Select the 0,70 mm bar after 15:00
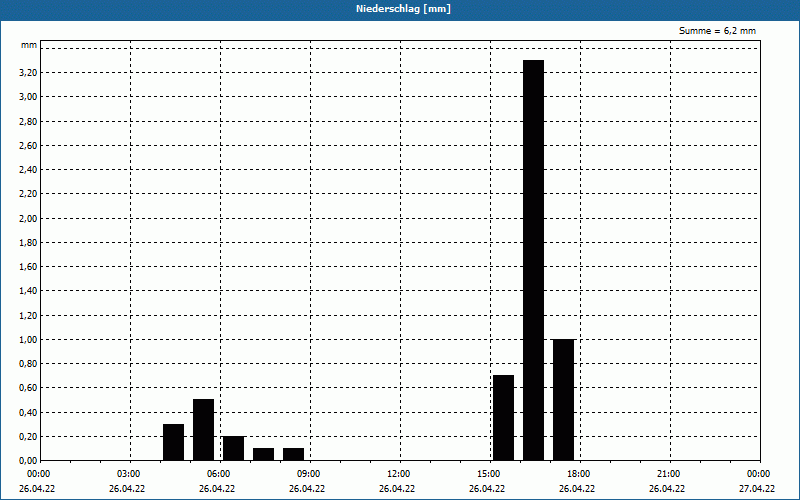Screen dimensions: 800x500 [x=504, y=418]
